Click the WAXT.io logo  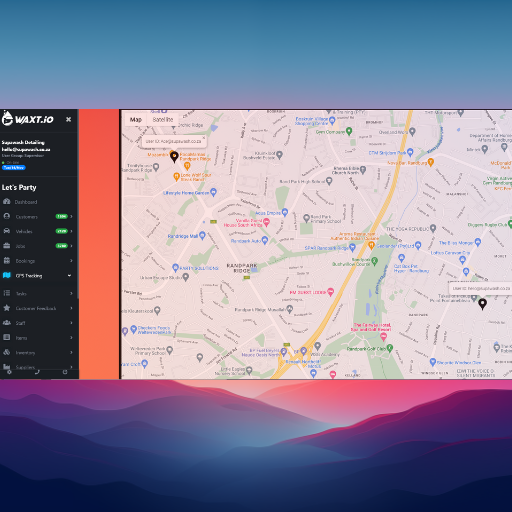coord(27,118)
